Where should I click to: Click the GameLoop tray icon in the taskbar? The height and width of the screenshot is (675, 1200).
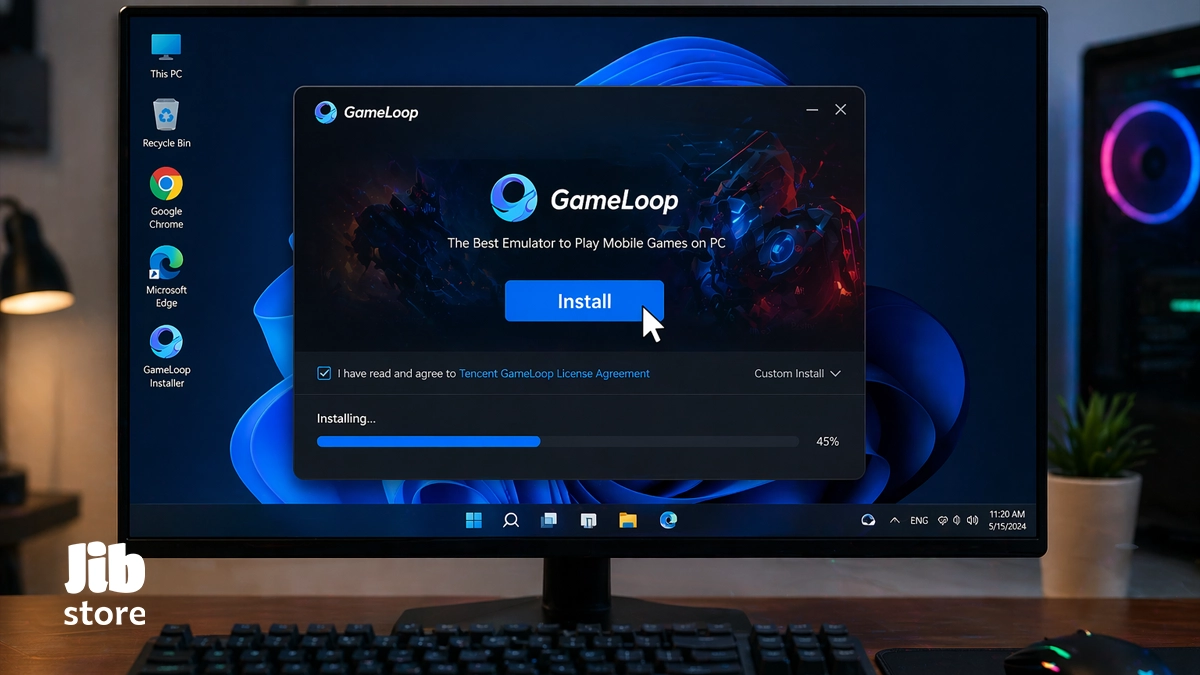868,520
